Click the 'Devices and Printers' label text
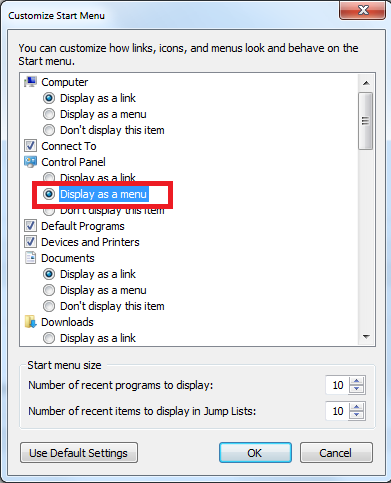Image resolution: width=391 pixels, height=483 pixels. pos(90,242)
